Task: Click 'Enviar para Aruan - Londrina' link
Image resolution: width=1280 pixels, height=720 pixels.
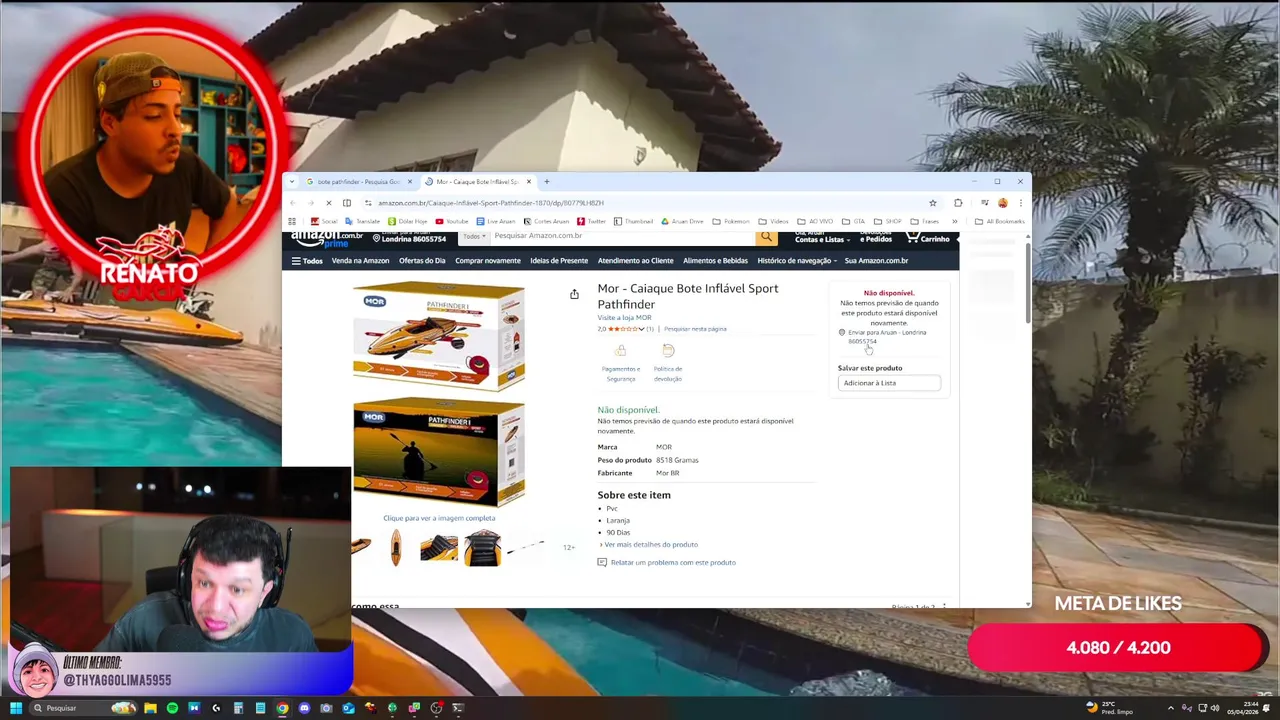Action: tap(886, 336)
